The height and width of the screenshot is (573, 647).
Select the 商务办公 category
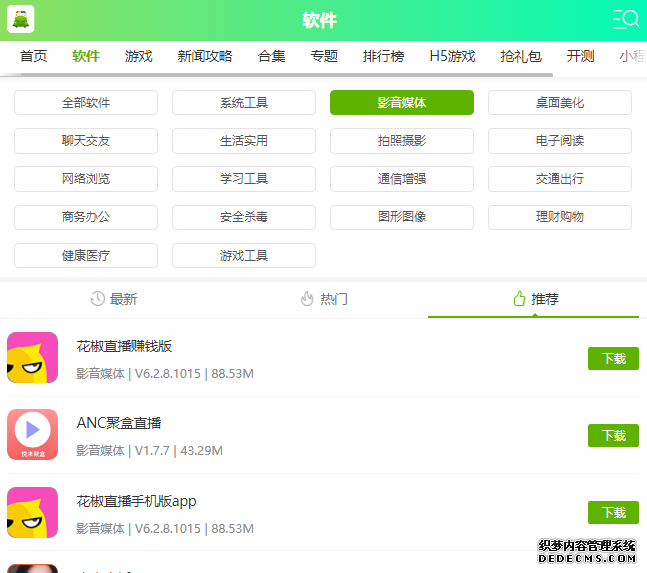click(86, 217)
